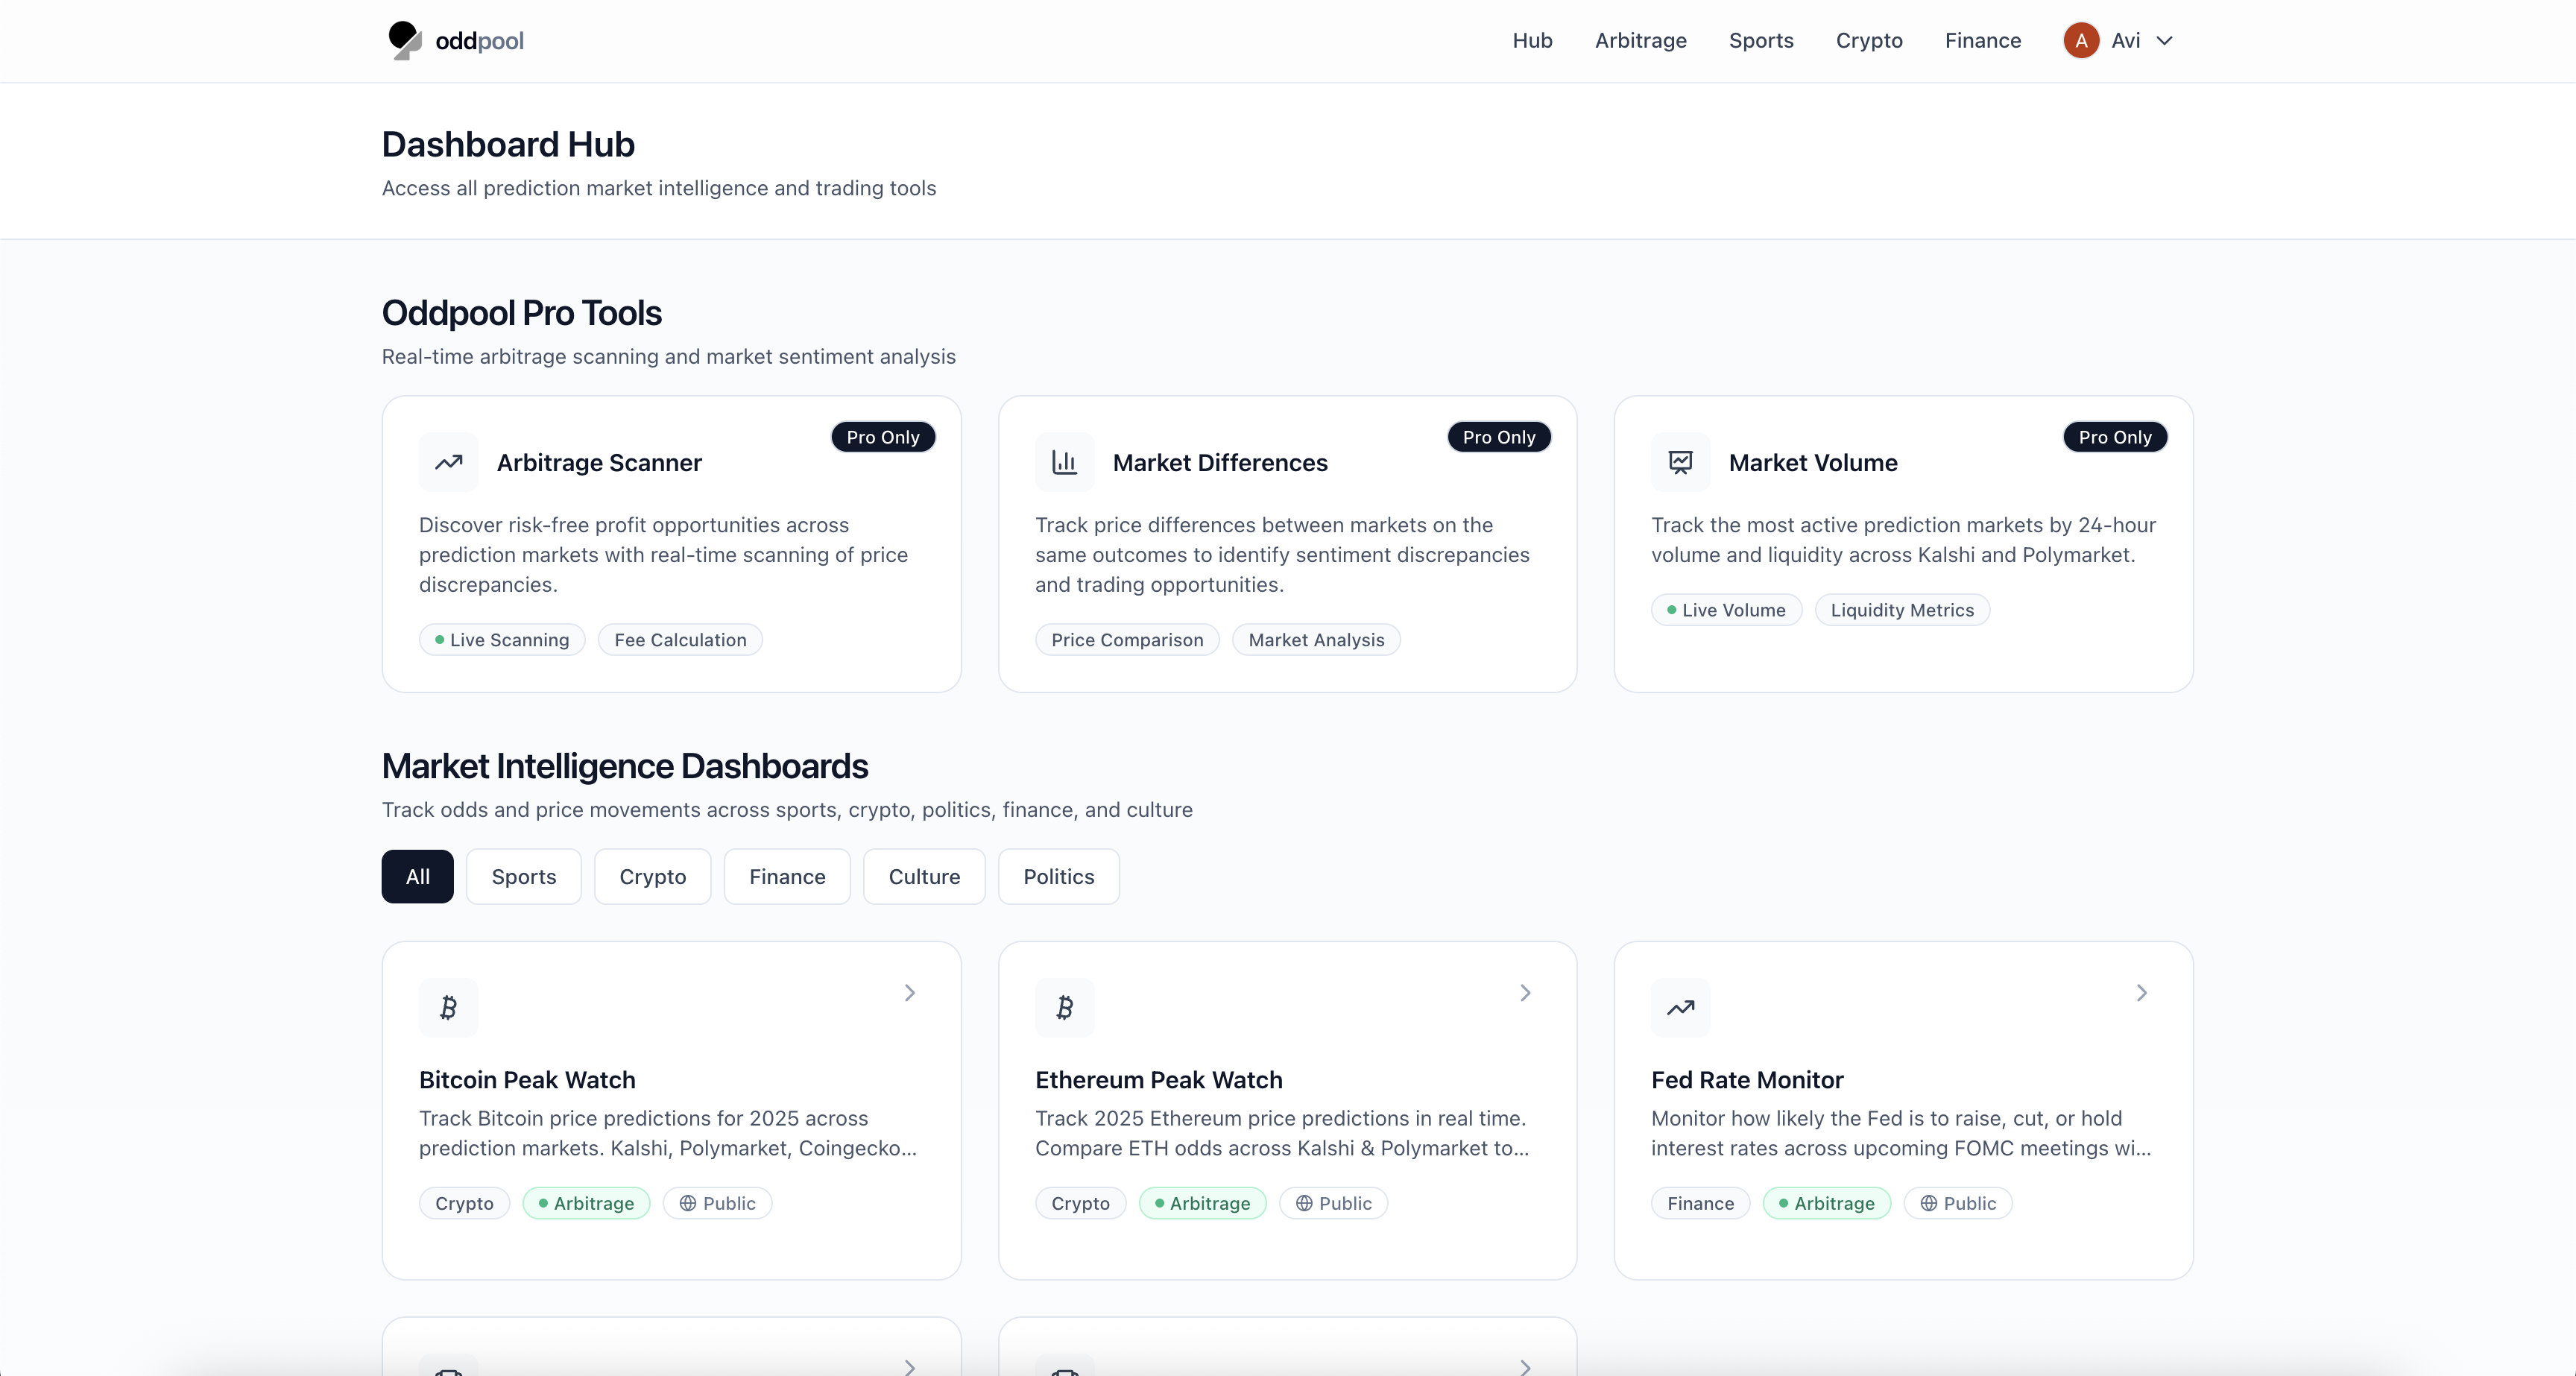Expand the Bitcoin Peak Watch card arrow

pos(909,993)
